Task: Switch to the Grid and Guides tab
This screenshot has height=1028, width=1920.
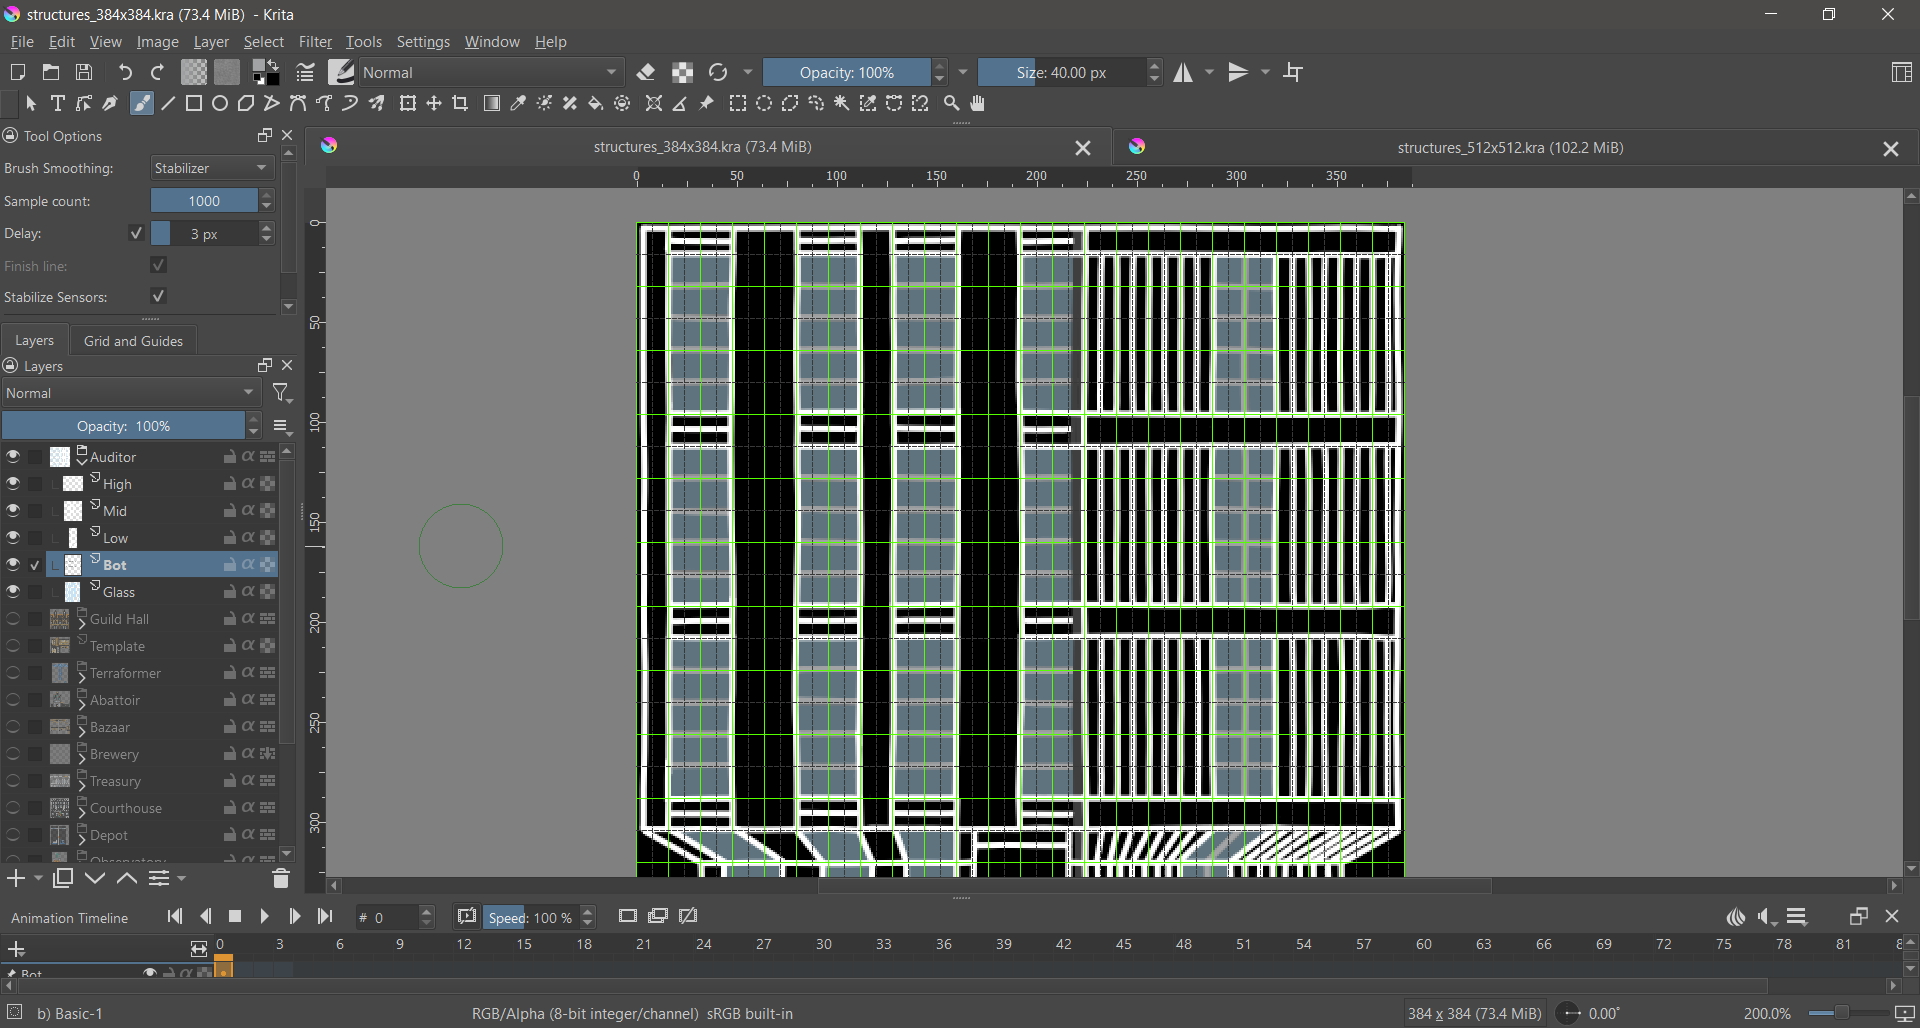Action: tap(133, 341)
